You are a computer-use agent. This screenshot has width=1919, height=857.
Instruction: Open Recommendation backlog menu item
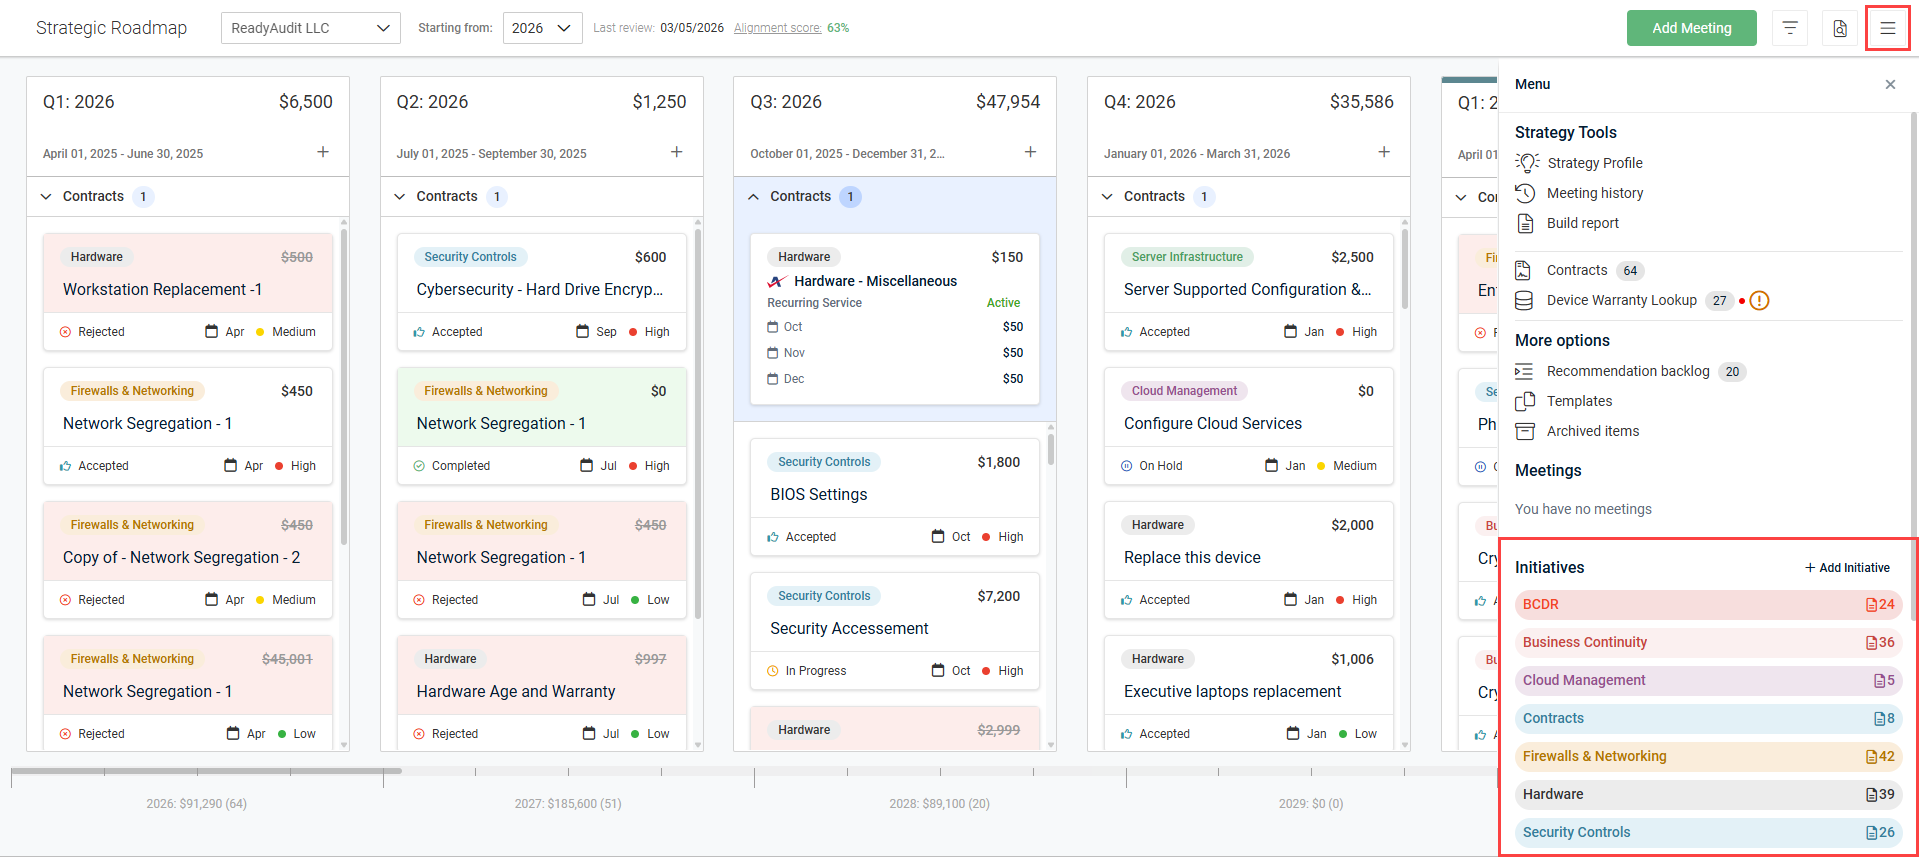pos(1627,371)
